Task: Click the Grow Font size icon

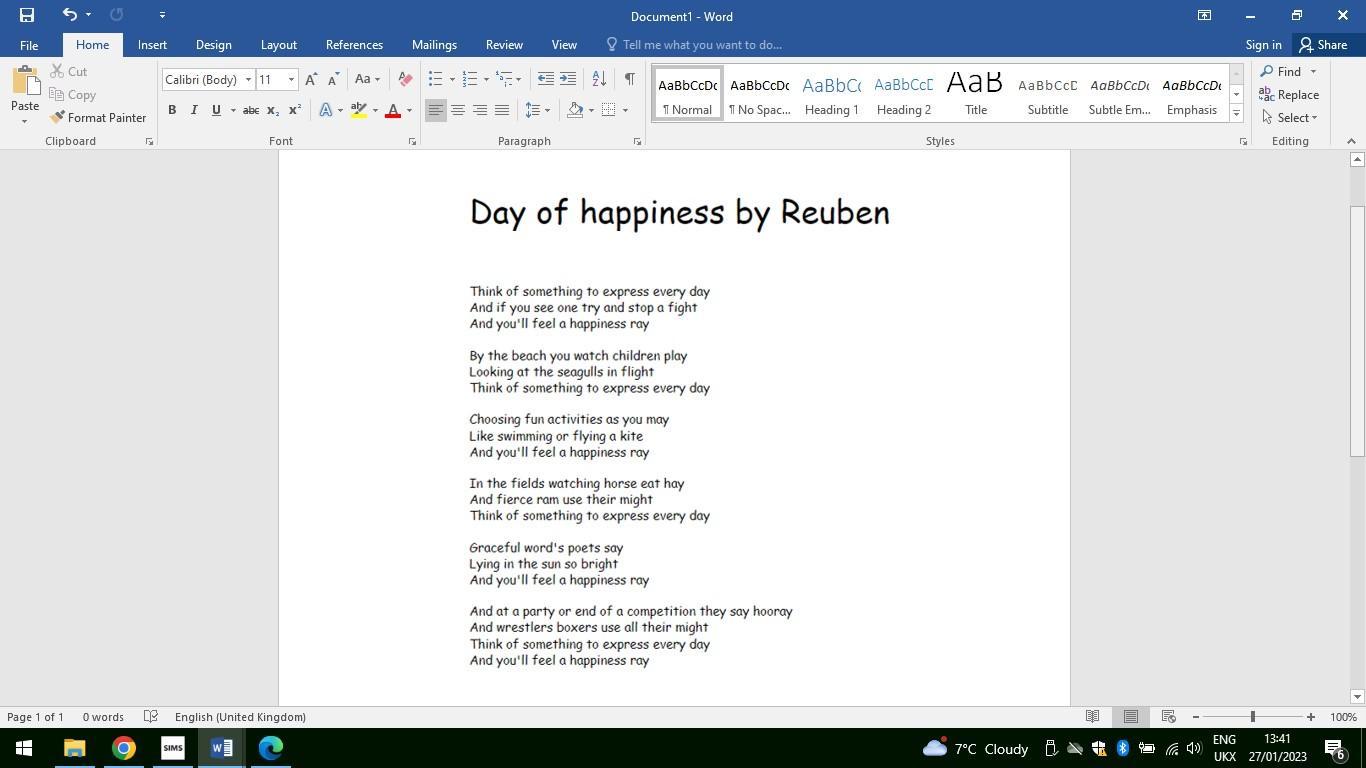Action: click(311, 79)
